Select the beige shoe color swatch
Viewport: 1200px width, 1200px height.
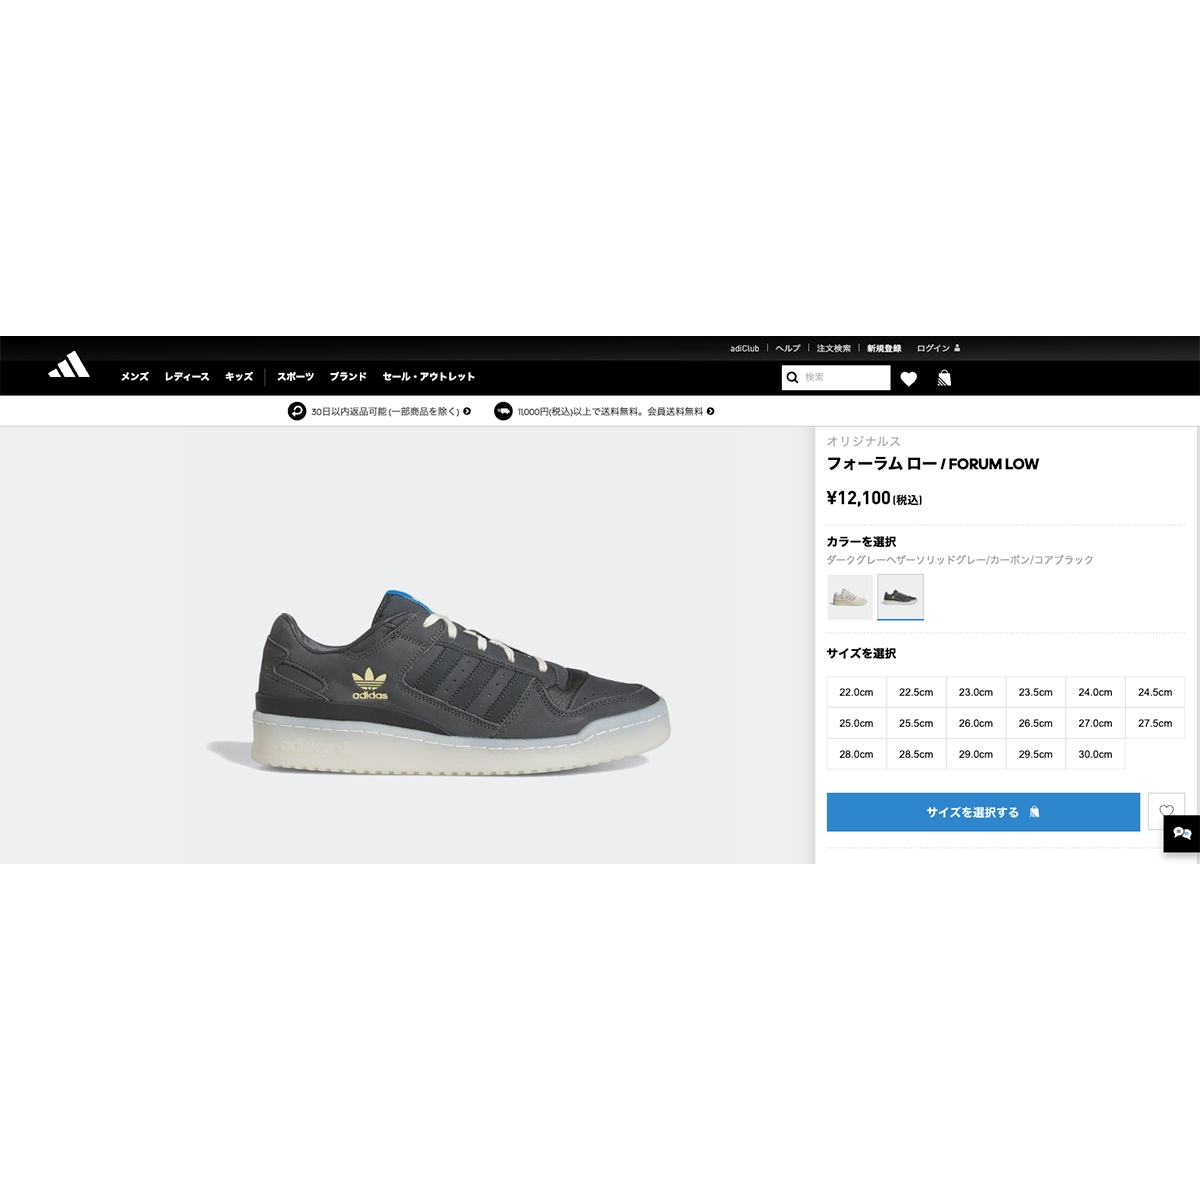[850, 597]
